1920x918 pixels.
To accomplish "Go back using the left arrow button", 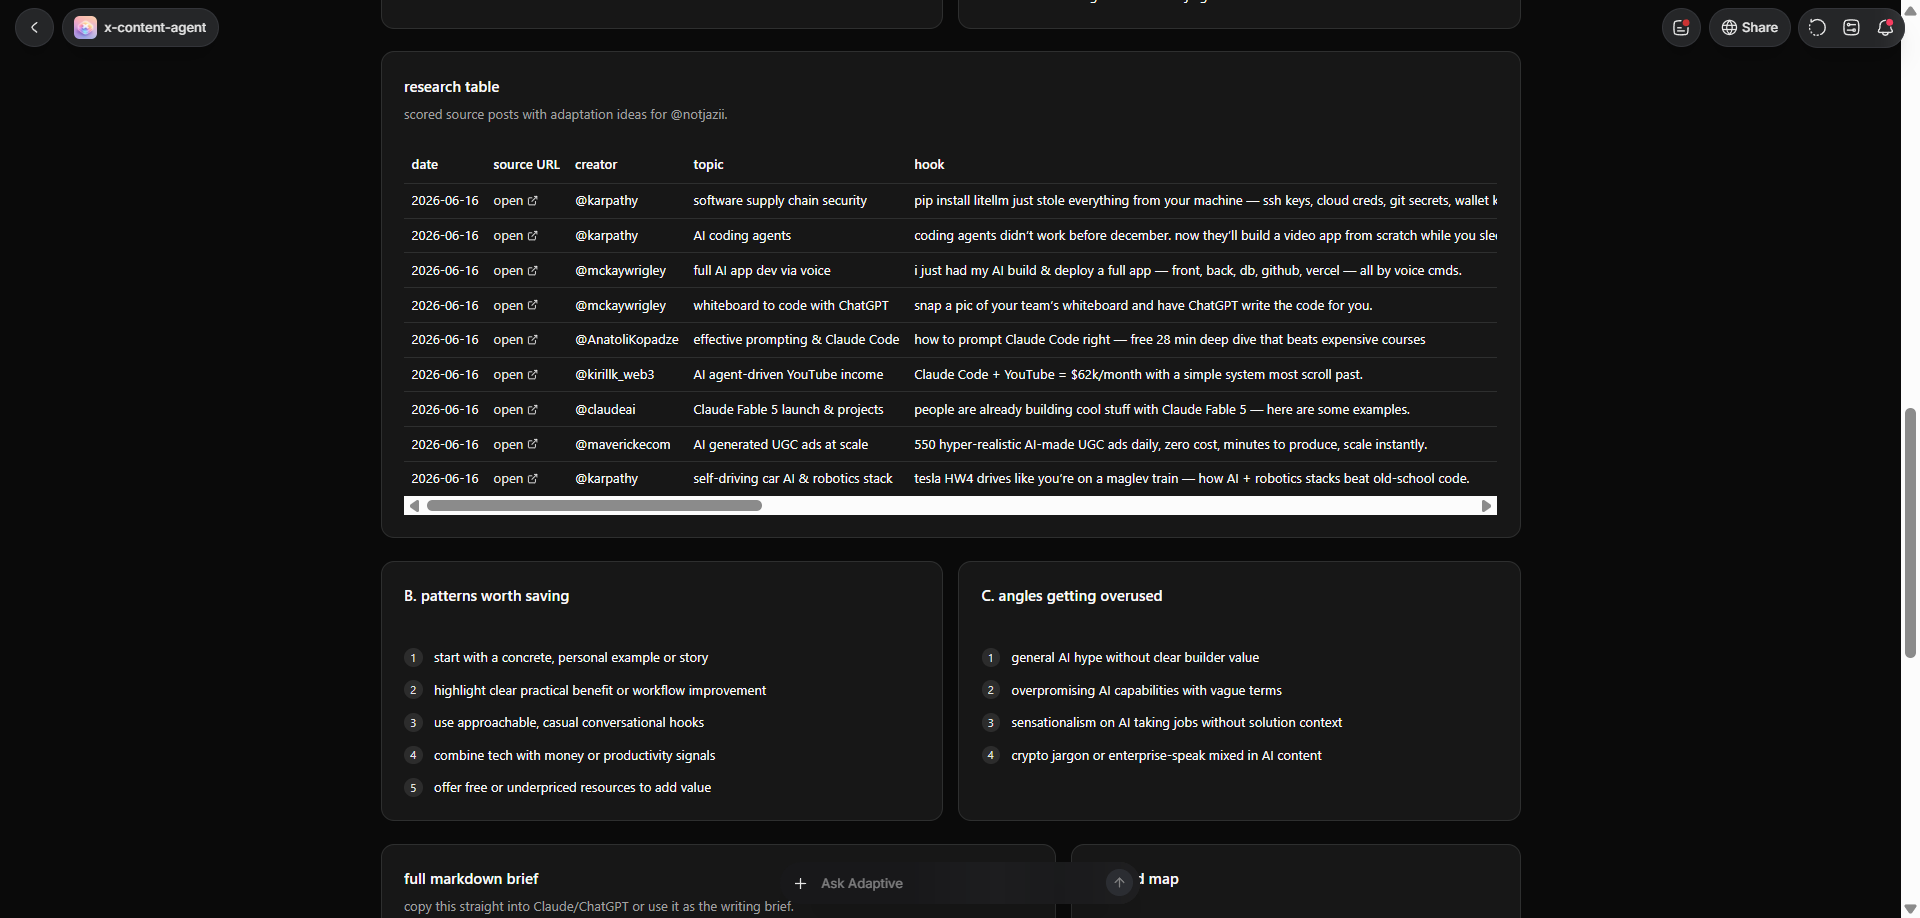I will pos(34,27).
